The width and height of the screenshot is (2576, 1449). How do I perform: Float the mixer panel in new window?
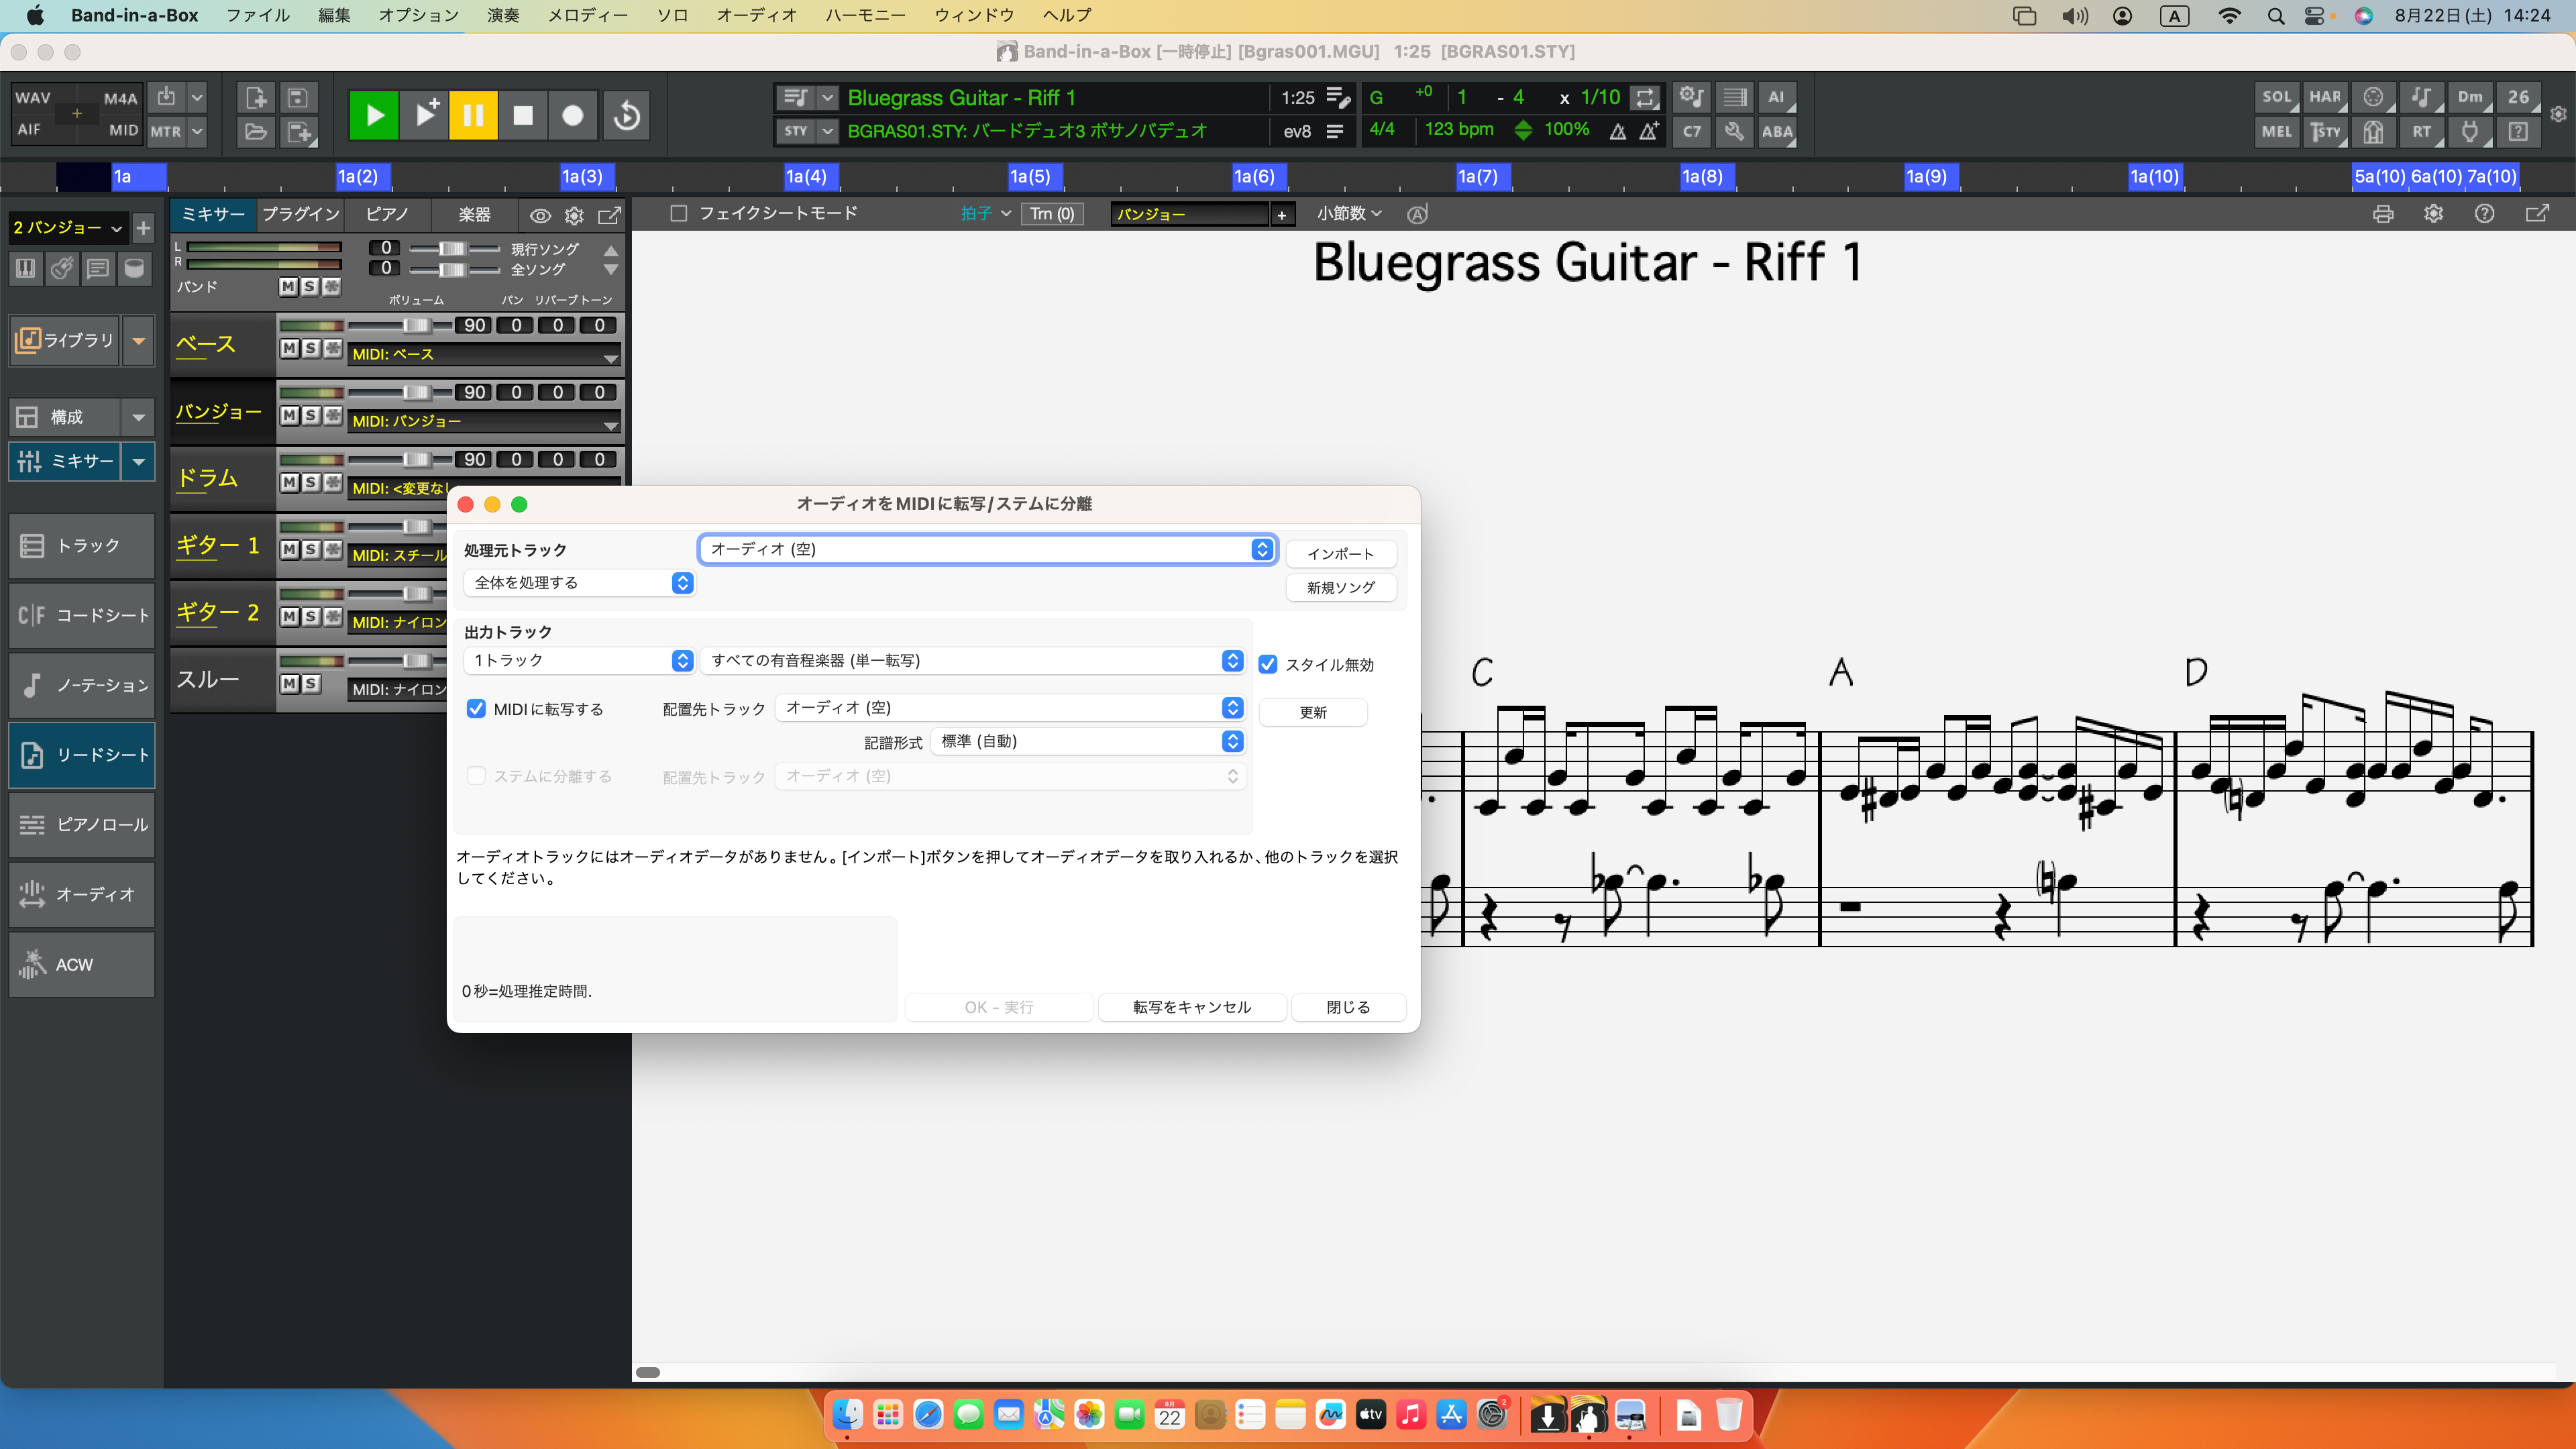point(609,215)
